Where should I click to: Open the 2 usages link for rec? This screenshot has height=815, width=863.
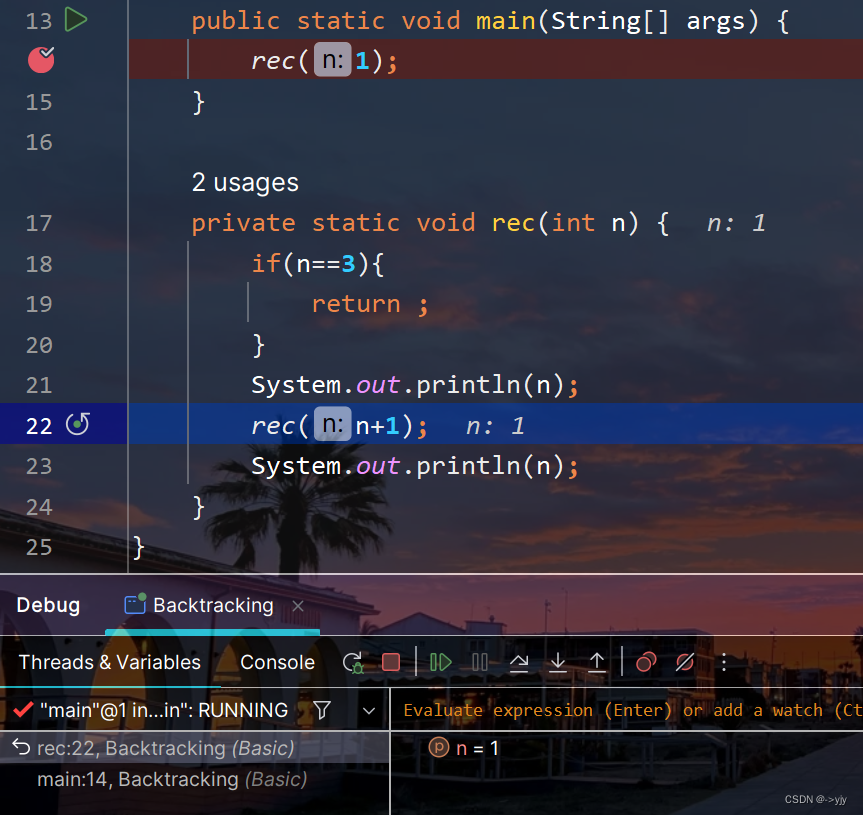(245, 182)
